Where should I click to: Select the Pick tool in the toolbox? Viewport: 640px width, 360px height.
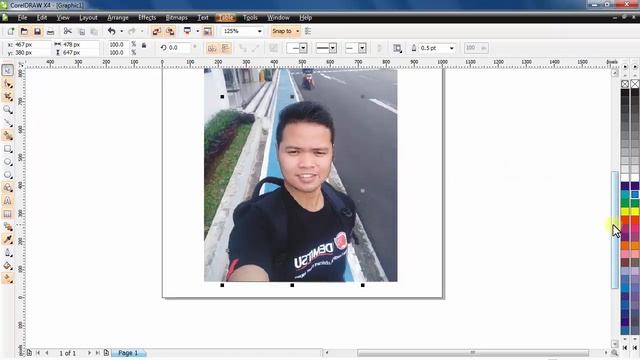(7, 70)
